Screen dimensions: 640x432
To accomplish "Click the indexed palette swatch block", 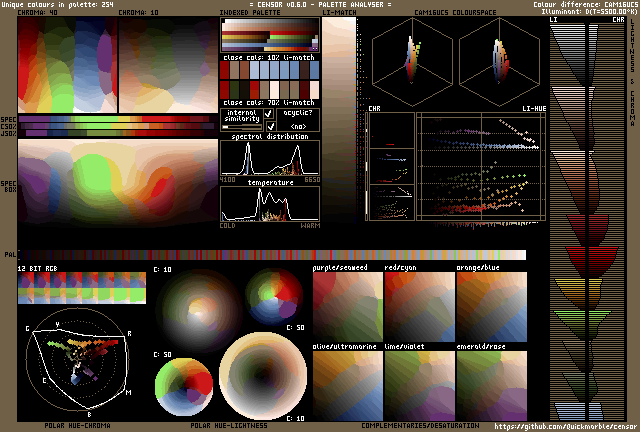I will click(x=270, y=37).
